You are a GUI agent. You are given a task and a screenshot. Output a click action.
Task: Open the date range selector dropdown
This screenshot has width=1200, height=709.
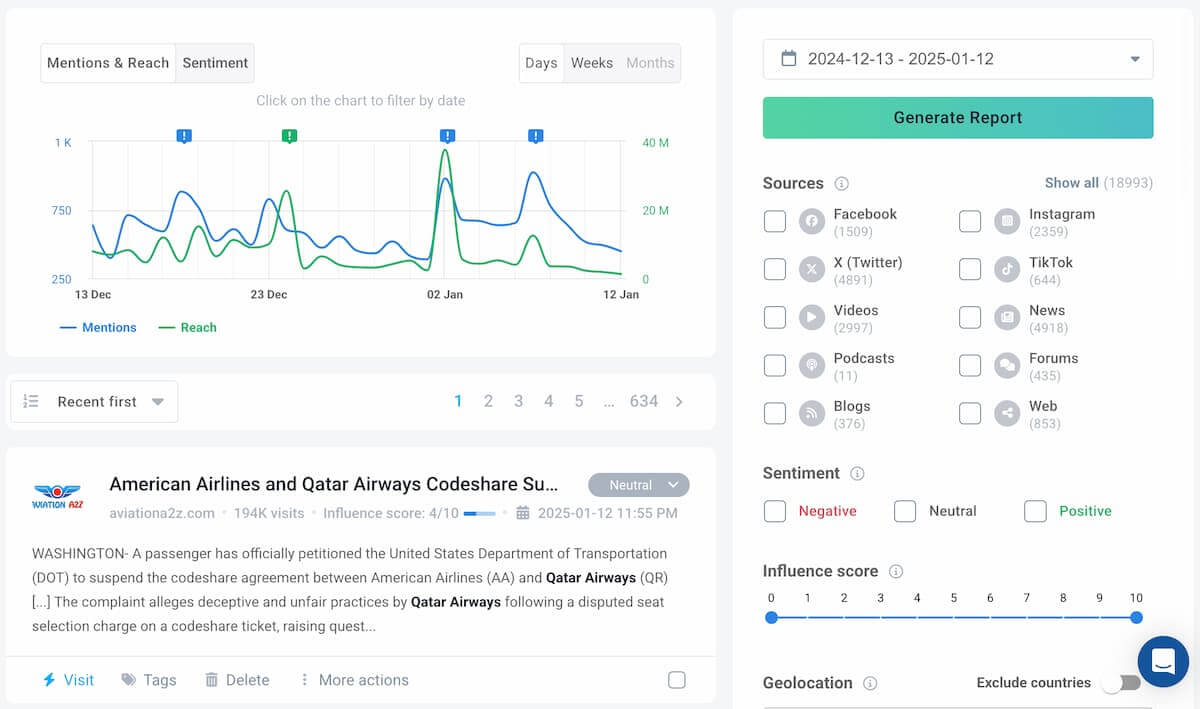(x=1137, y=59)
